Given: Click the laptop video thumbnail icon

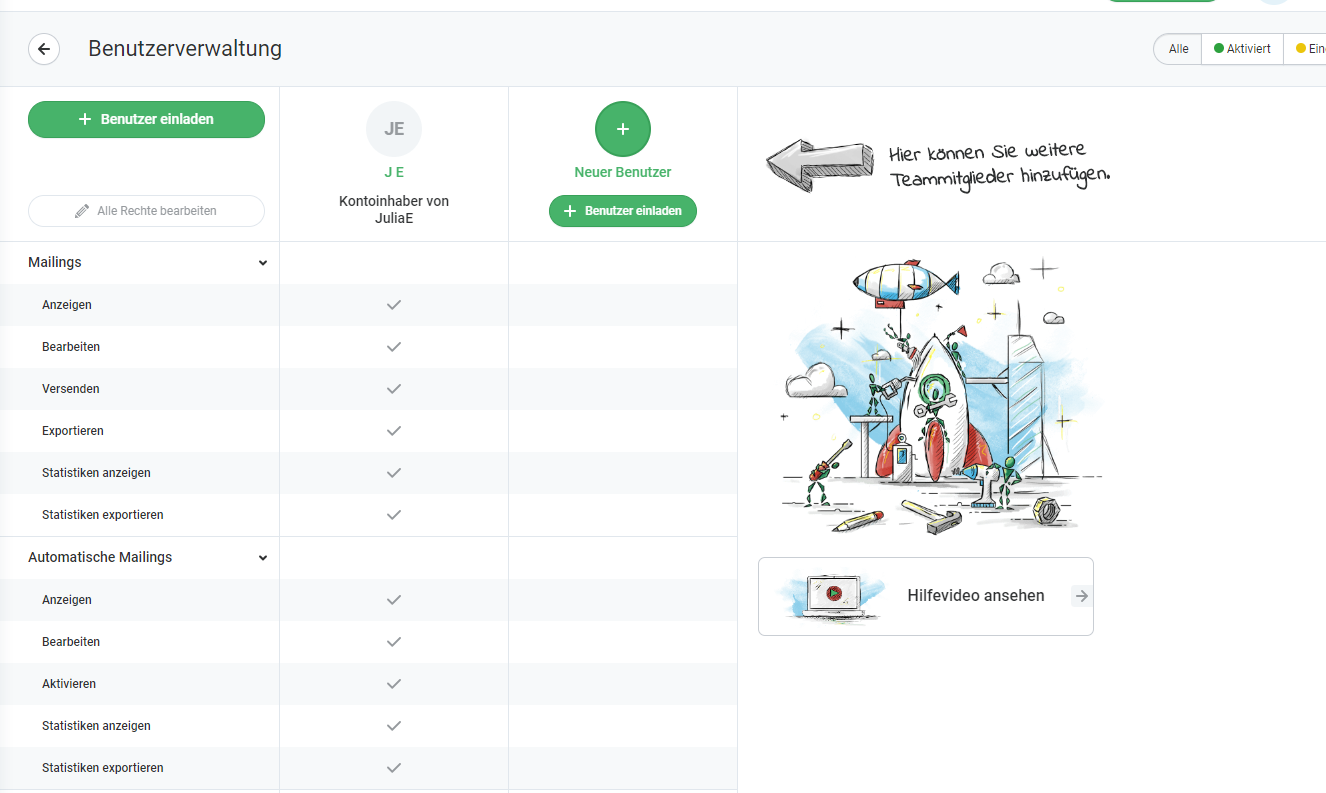Looking at the screenshot, I should pyautogui.click(x=832, y=595).
